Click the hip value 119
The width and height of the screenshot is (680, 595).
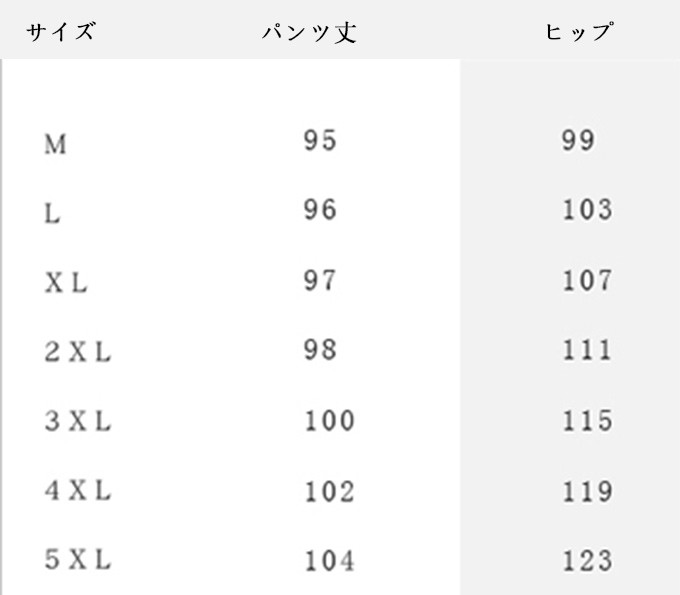(586, 491)
